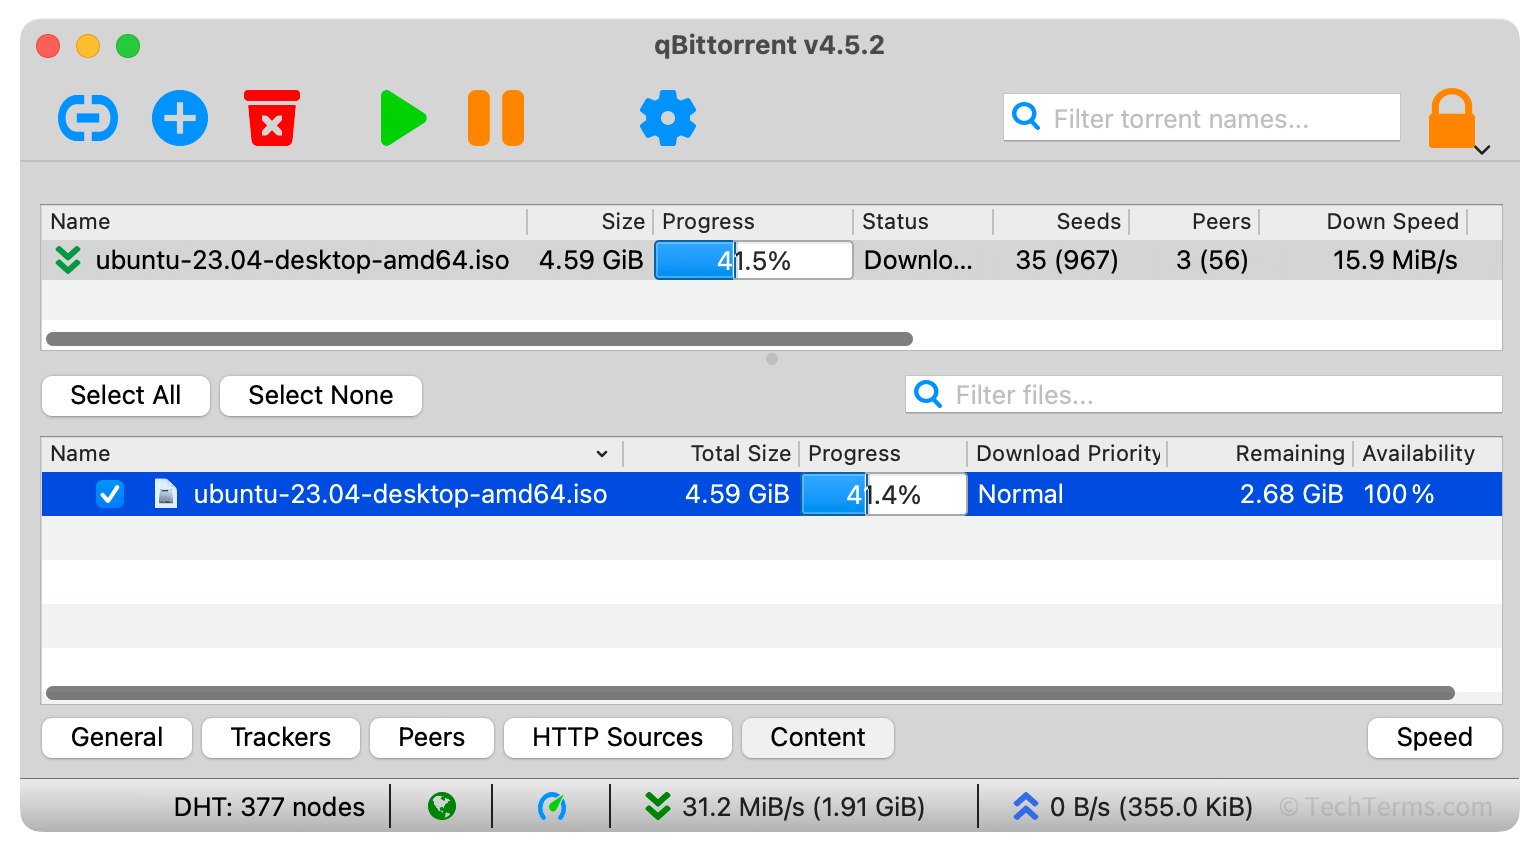Click the file list horizontal scrollbar
Viewport: 1540px width, 850px height.
coord(750,693)
